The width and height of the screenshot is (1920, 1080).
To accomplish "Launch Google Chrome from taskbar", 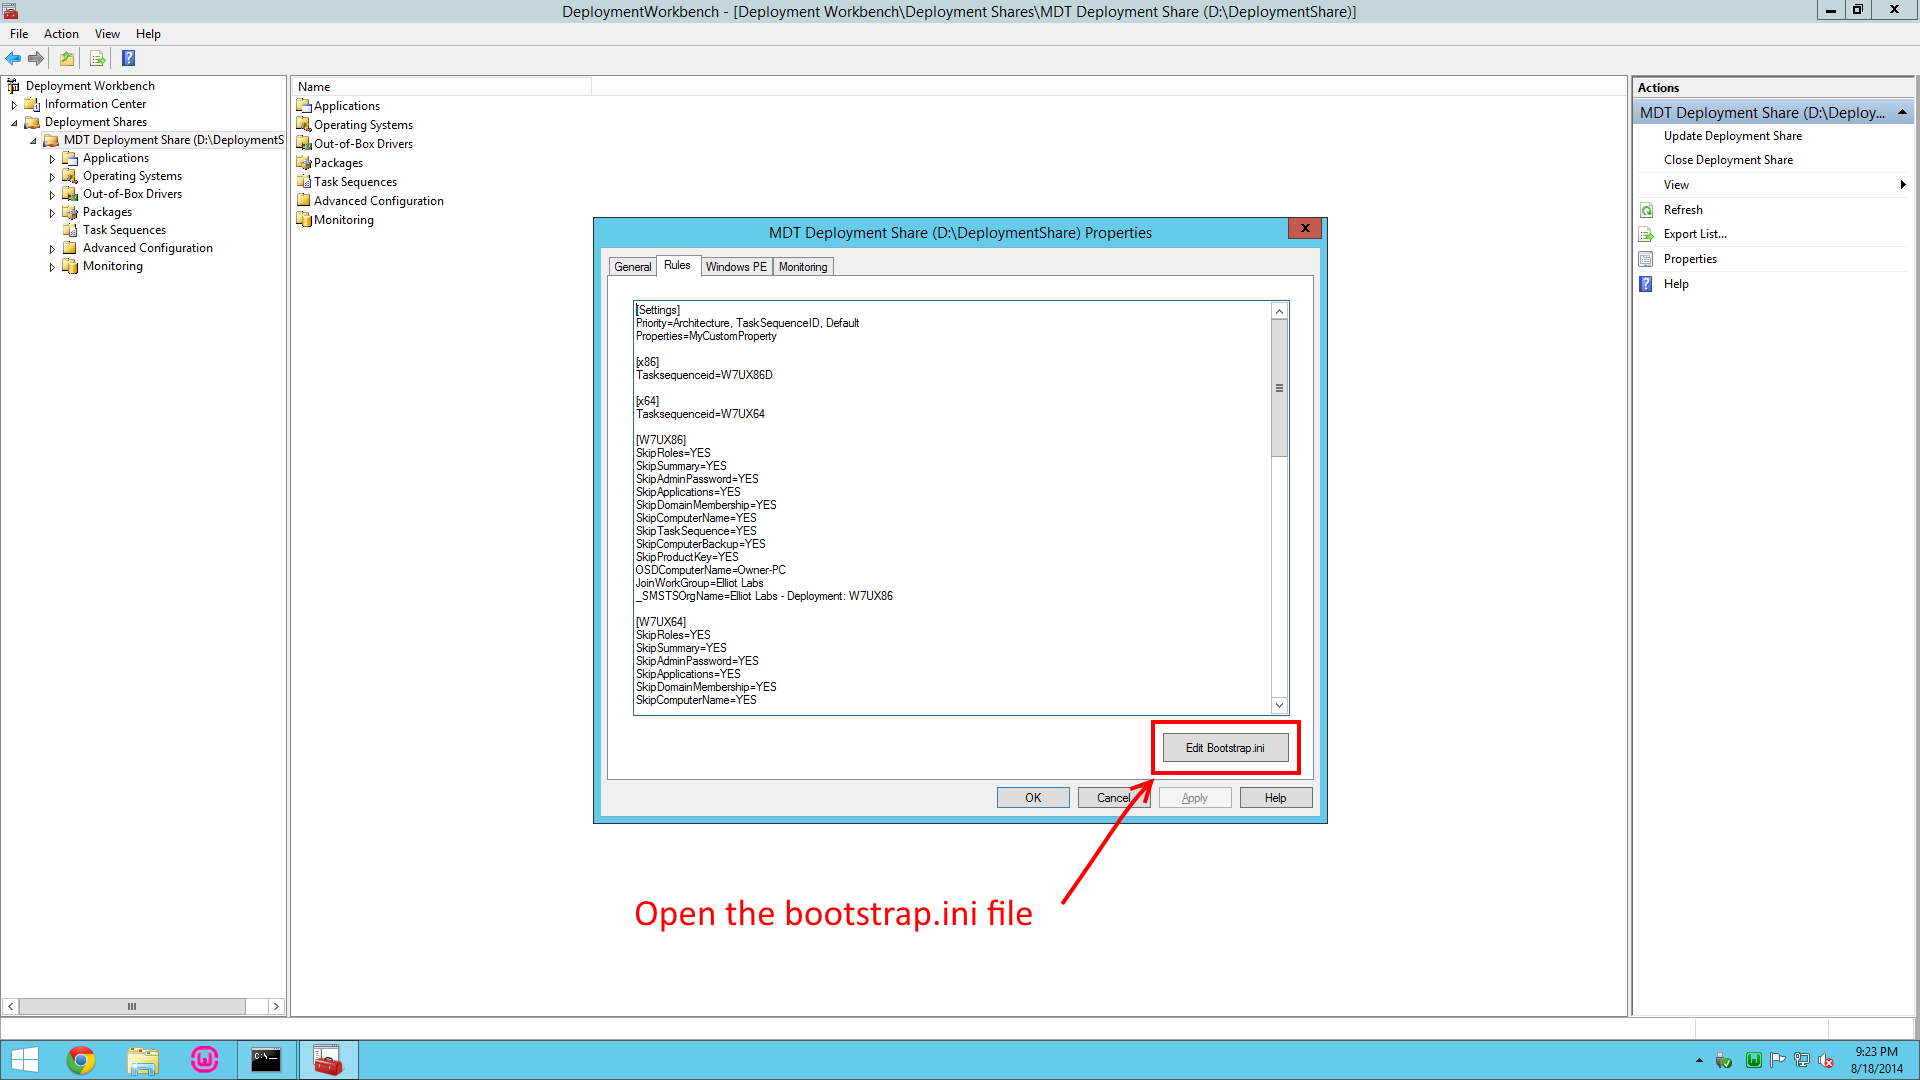I will pyautogui.click(x=81, y=1060).
